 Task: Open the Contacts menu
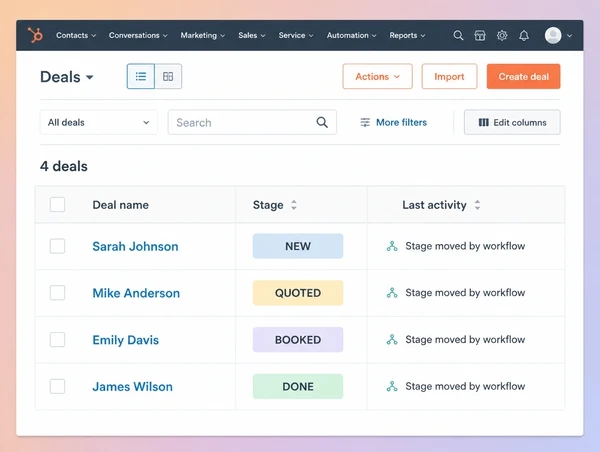pyautogui.click(x=76, y=35)
